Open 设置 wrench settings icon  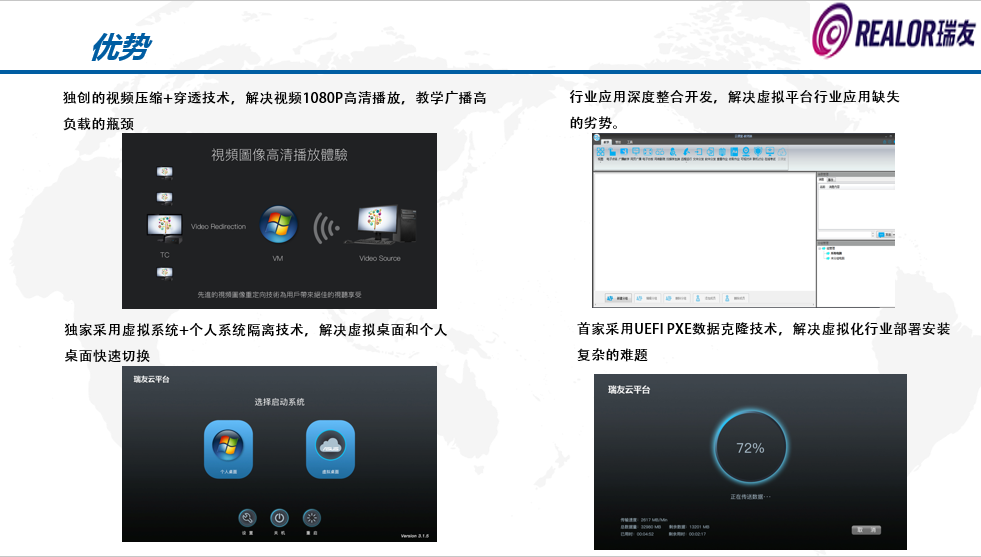click(247, 517)
